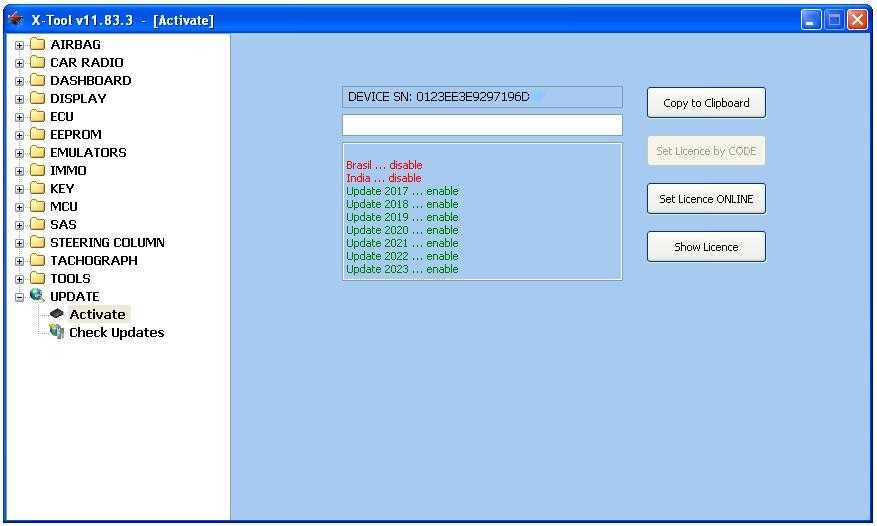Click the 'Update 2023 ... enable' line
The image size is (877, 526).
402,269
